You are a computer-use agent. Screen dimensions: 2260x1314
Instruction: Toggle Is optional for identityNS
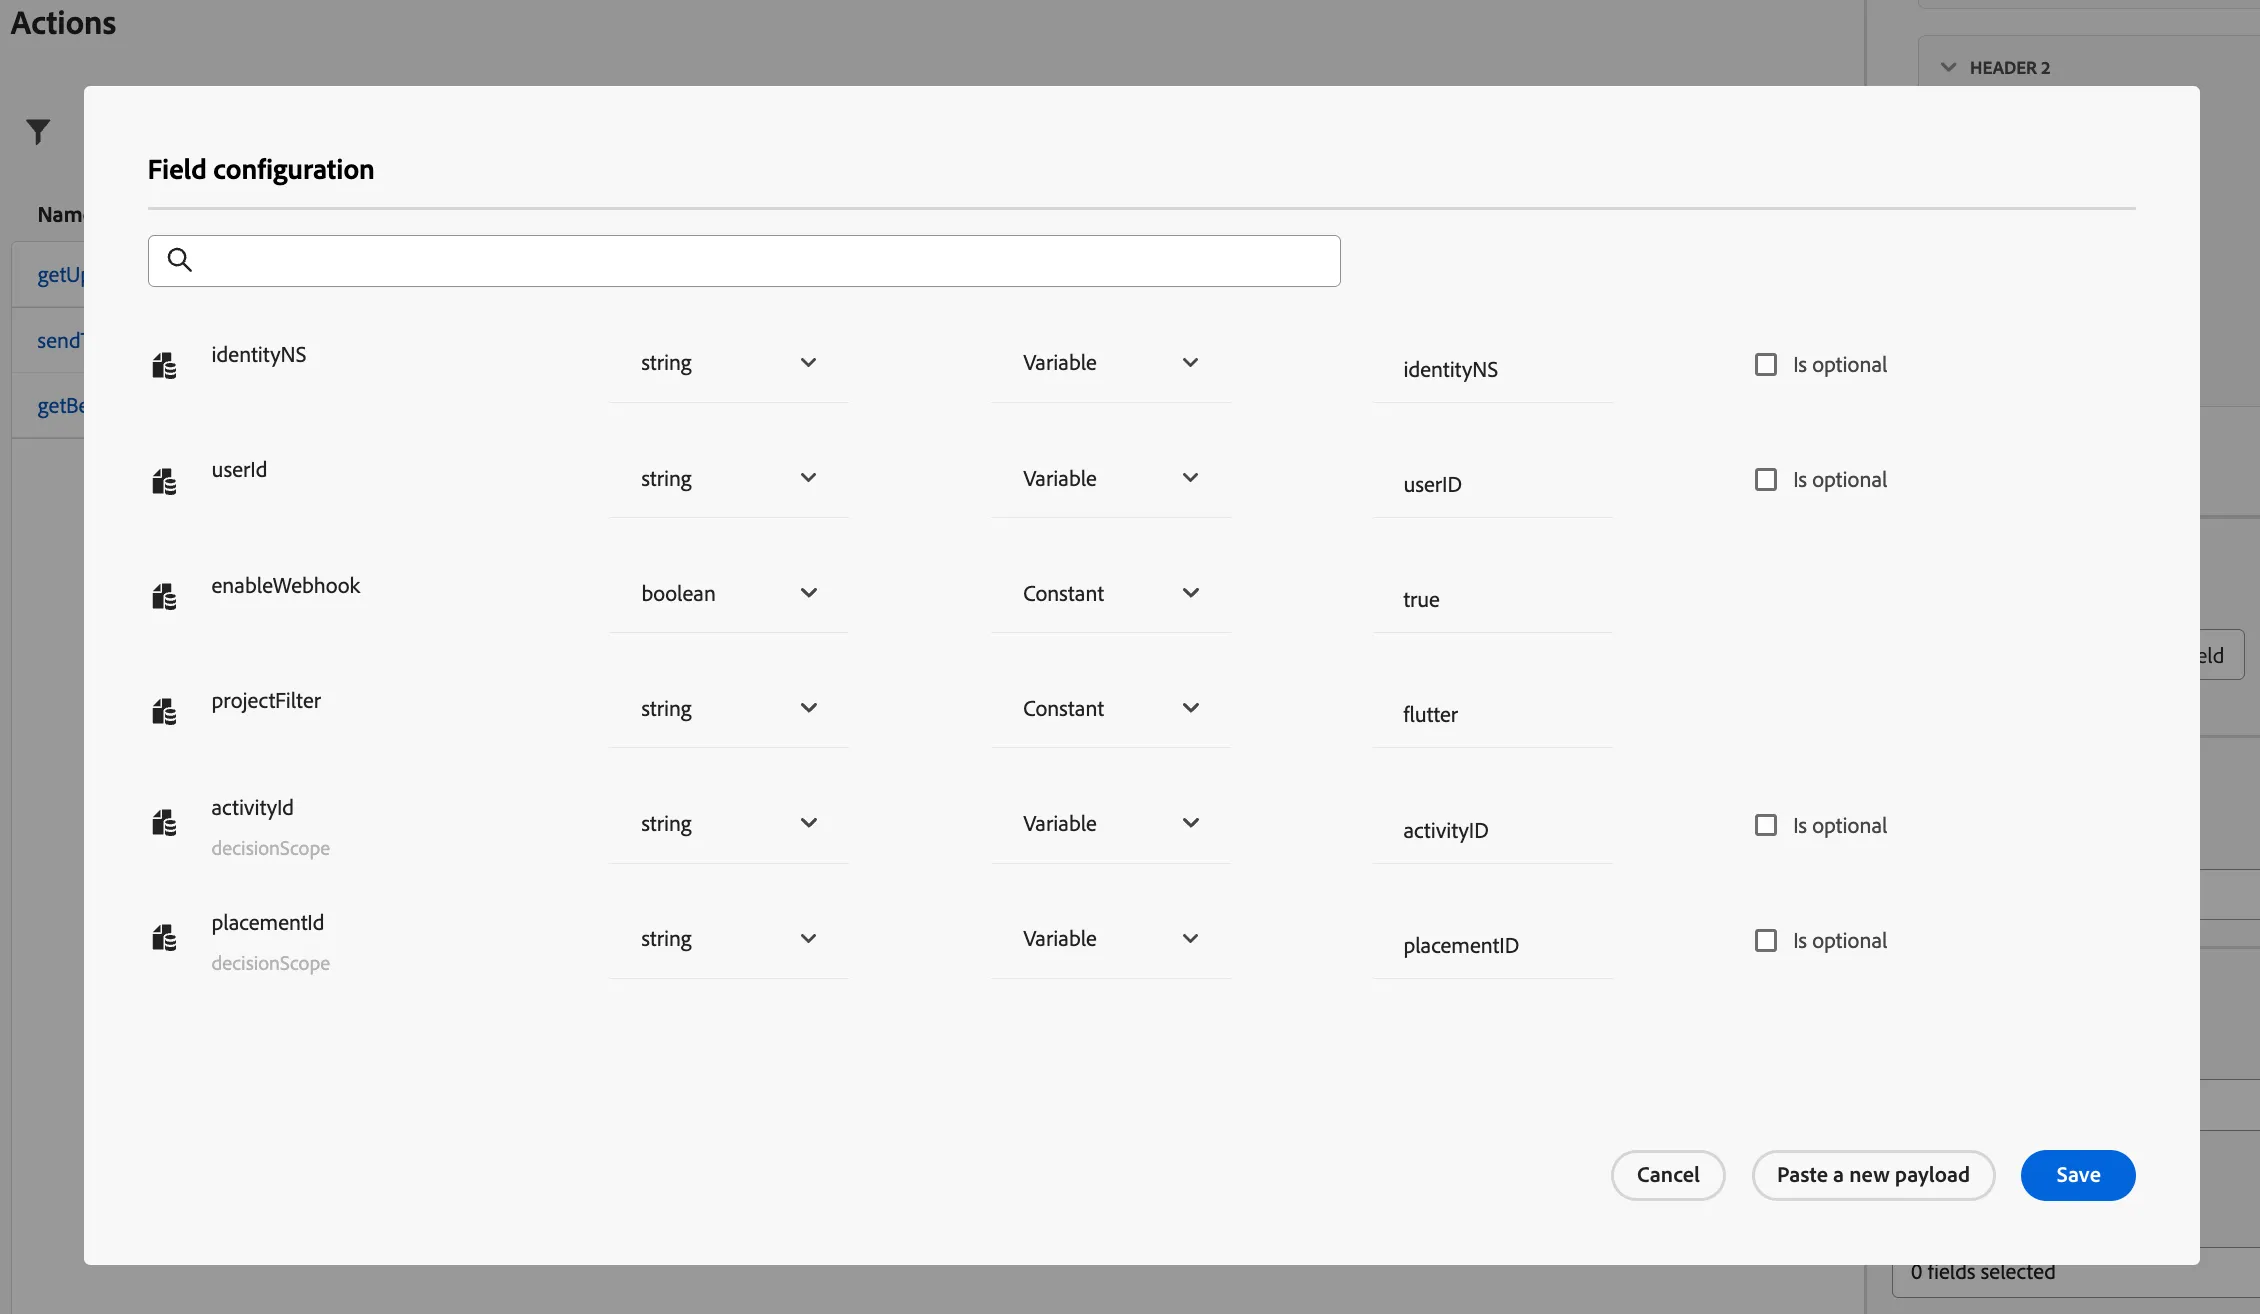pos(1766,365)
